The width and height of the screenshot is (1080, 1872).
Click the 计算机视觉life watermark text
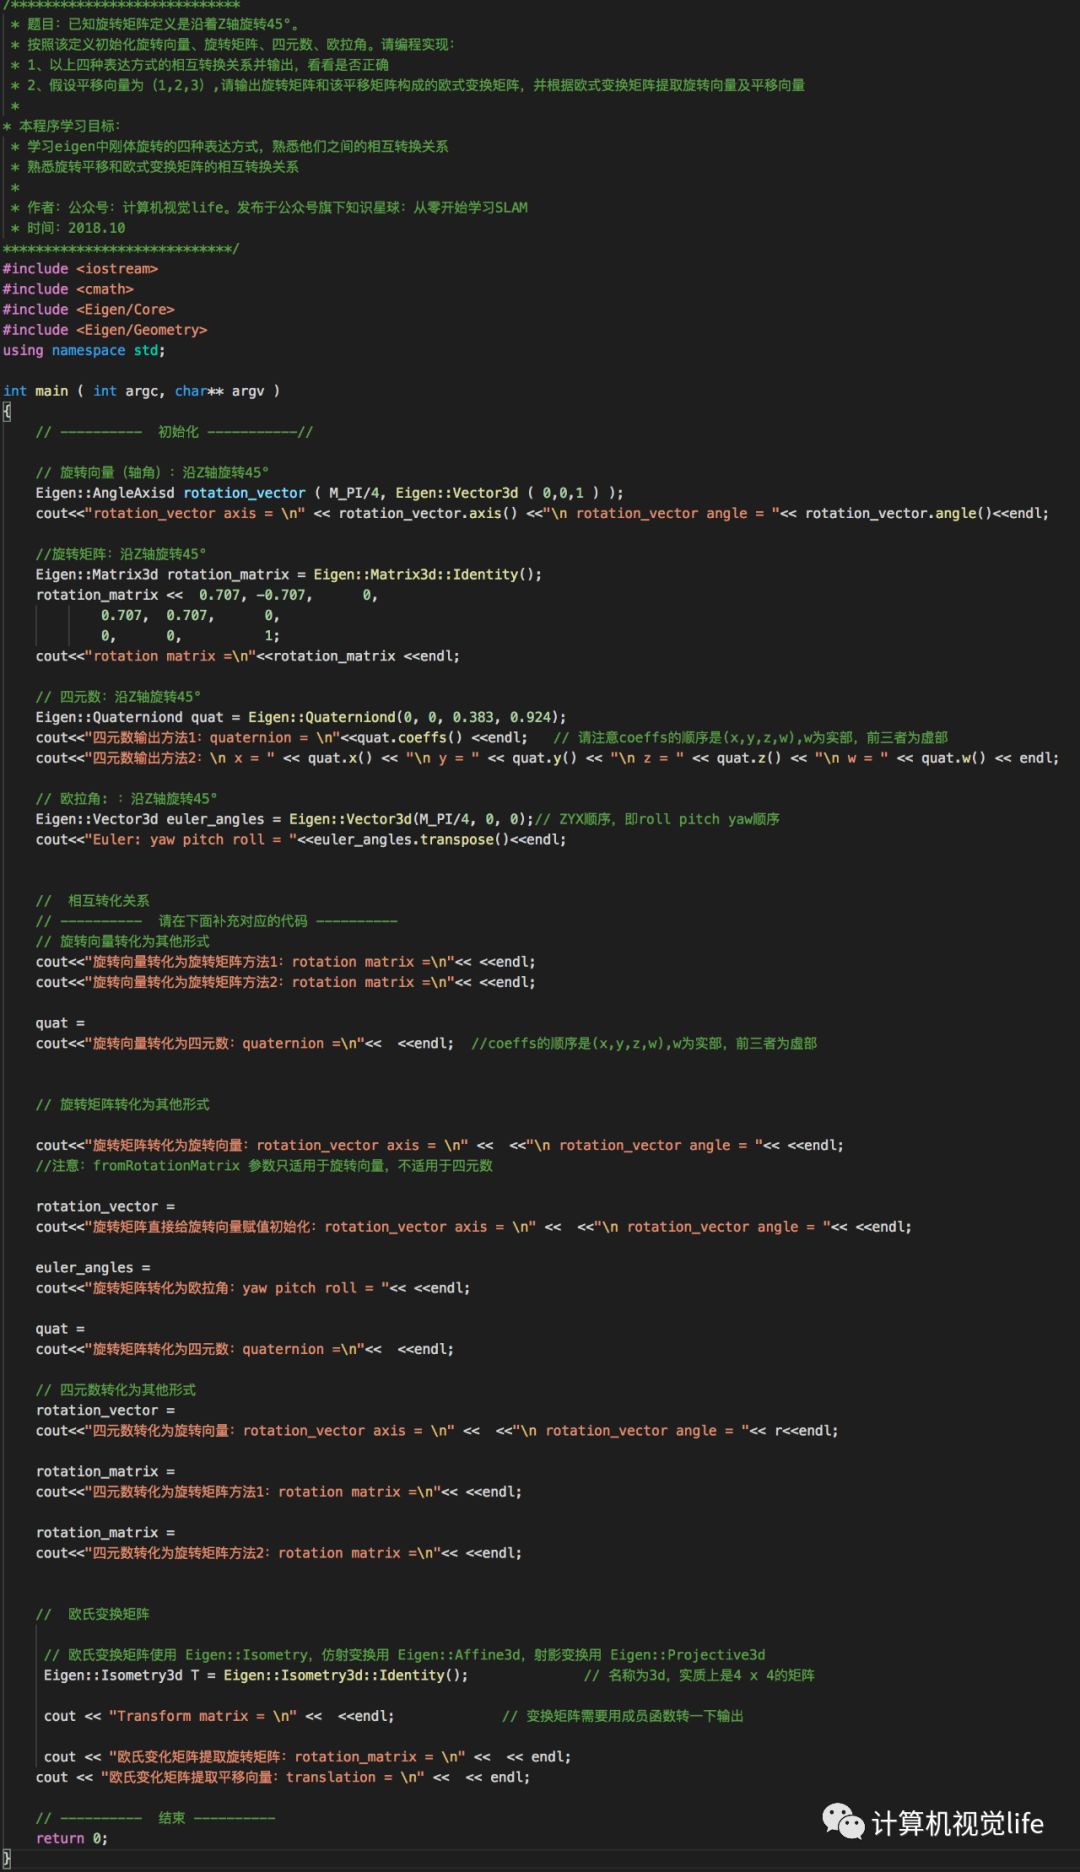tap(957, 1823)
